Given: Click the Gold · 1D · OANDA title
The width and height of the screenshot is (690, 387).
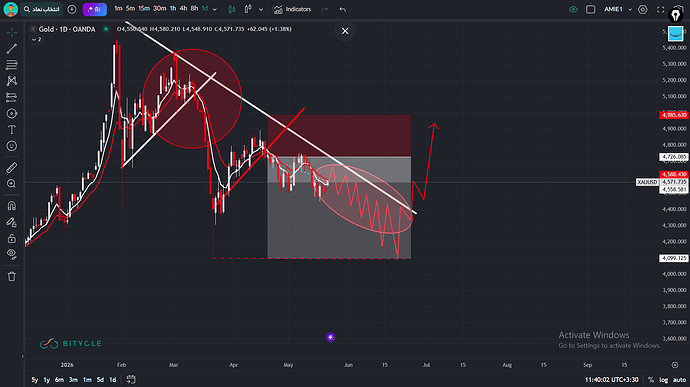Looking at the screenshot, I should [x=67, y=29].
